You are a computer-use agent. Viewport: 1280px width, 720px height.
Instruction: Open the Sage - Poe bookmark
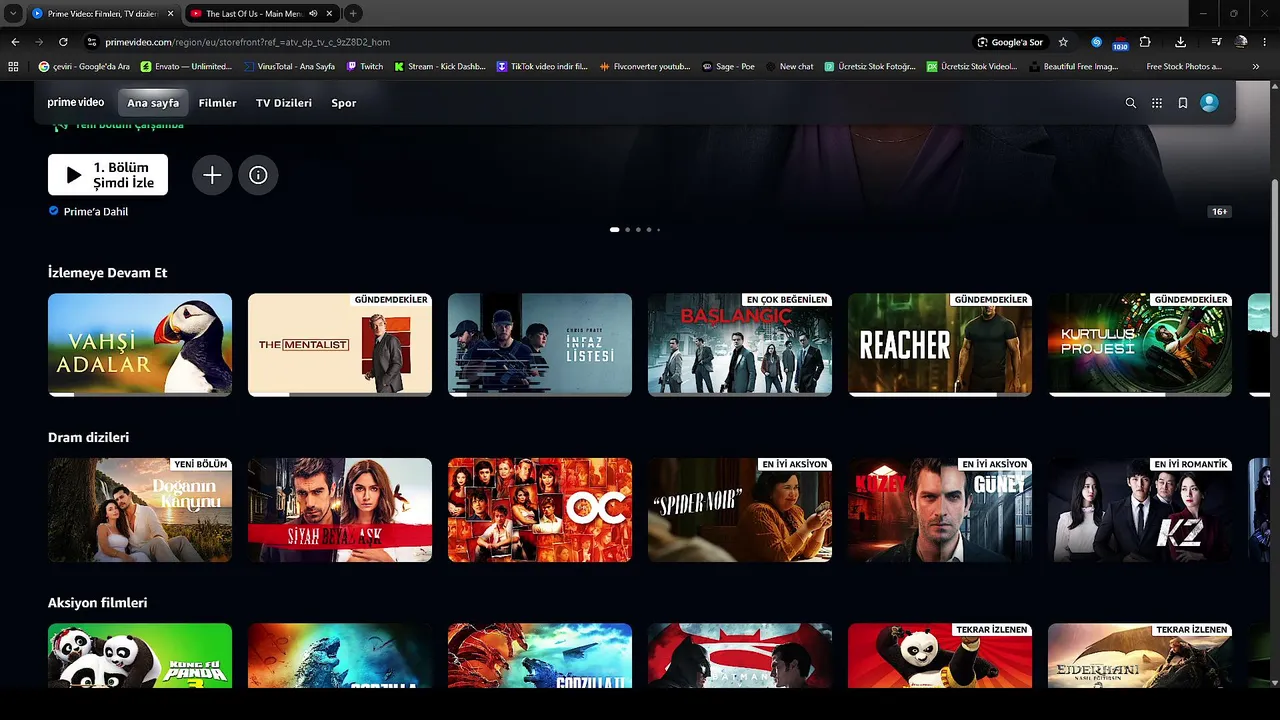(728, 66)
